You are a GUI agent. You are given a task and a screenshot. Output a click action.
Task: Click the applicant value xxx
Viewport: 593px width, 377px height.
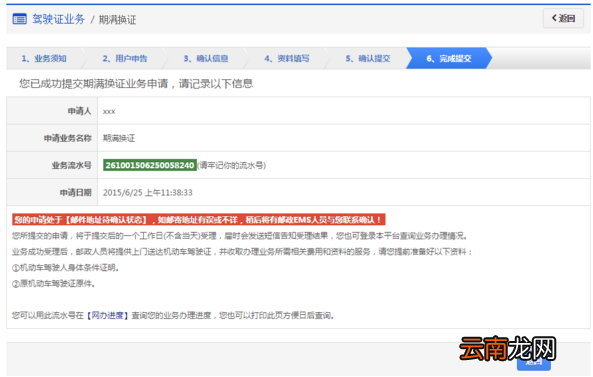click(109, 112)
